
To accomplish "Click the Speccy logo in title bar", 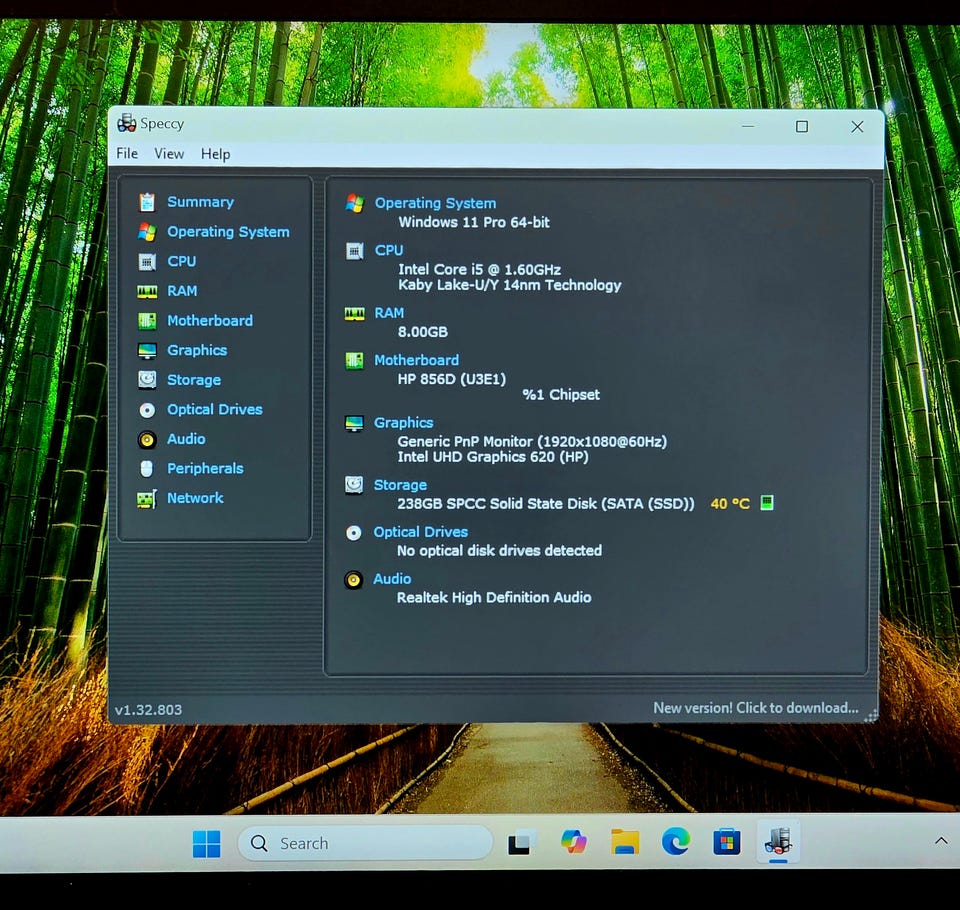I will 127,123.
